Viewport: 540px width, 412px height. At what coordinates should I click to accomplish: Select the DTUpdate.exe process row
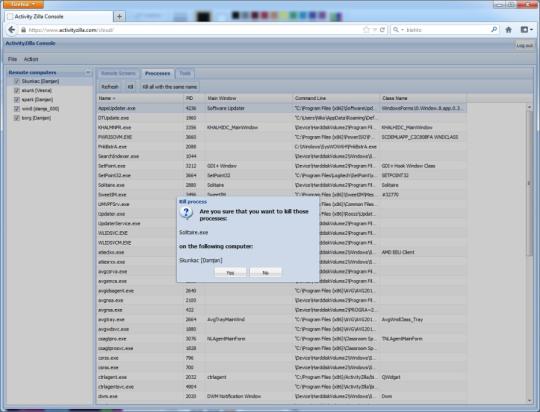pyautogui.click(x=281, y=118)
